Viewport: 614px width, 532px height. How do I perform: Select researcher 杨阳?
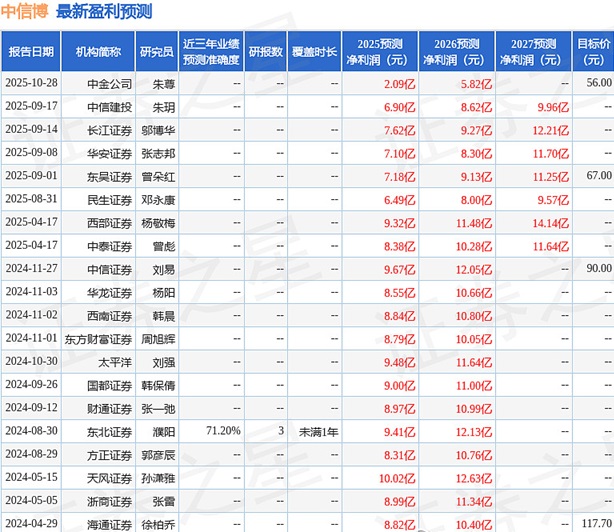click(164, 293)
